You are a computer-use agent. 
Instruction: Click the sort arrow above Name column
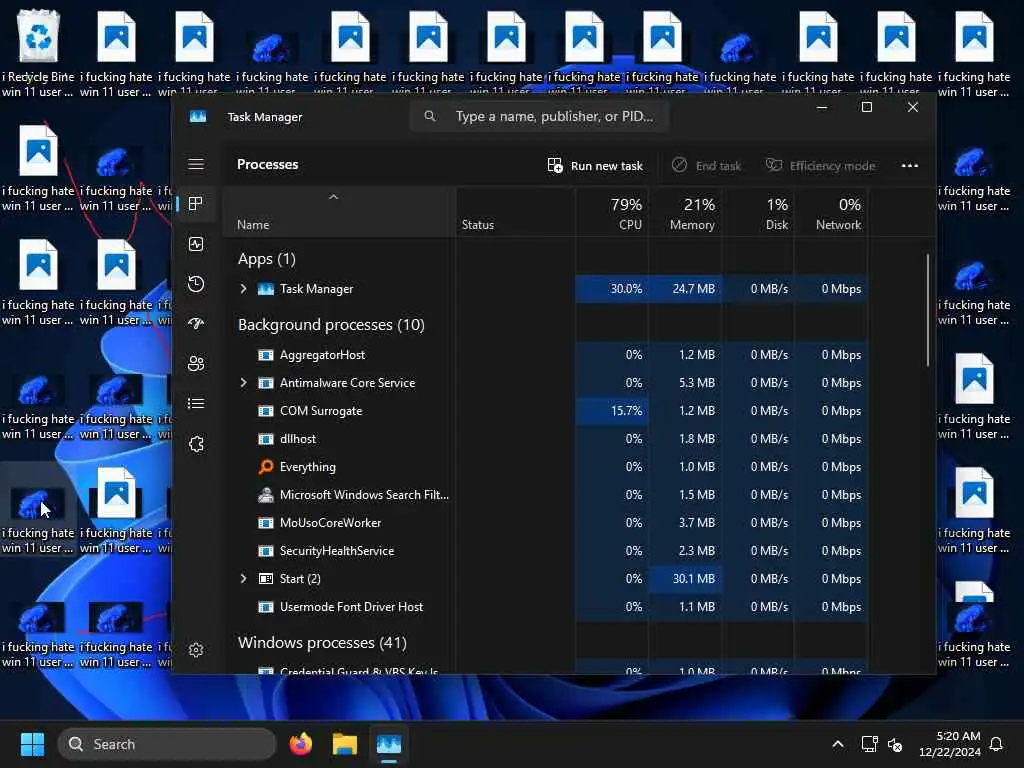(x=334, y=197)
